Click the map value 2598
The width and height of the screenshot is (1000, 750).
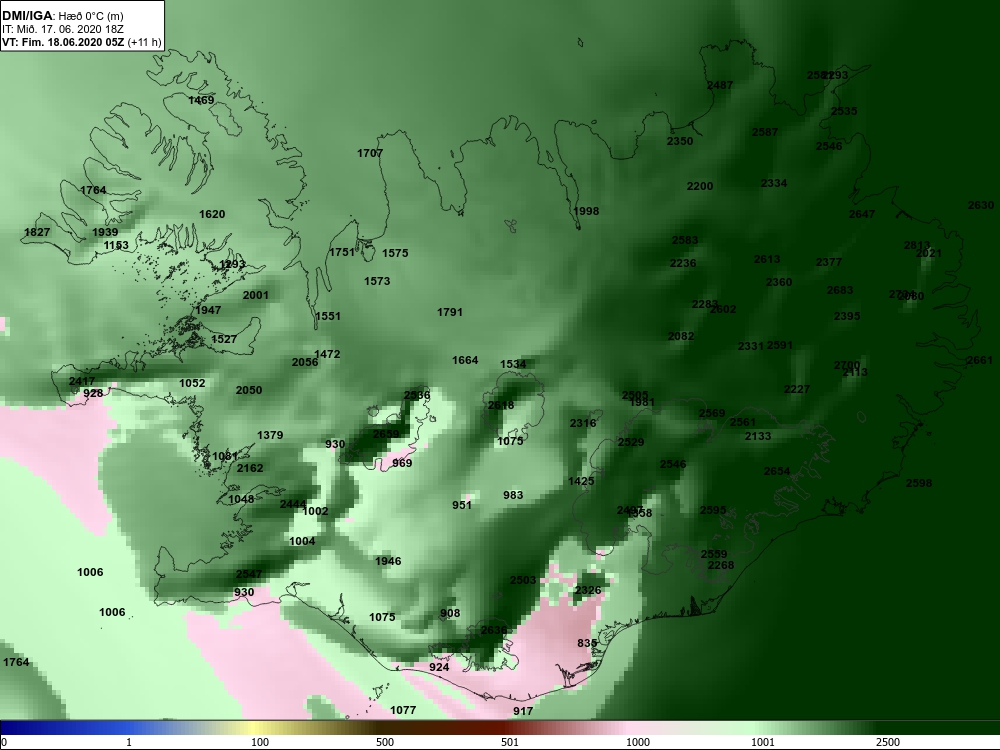[x=919, y=483]
